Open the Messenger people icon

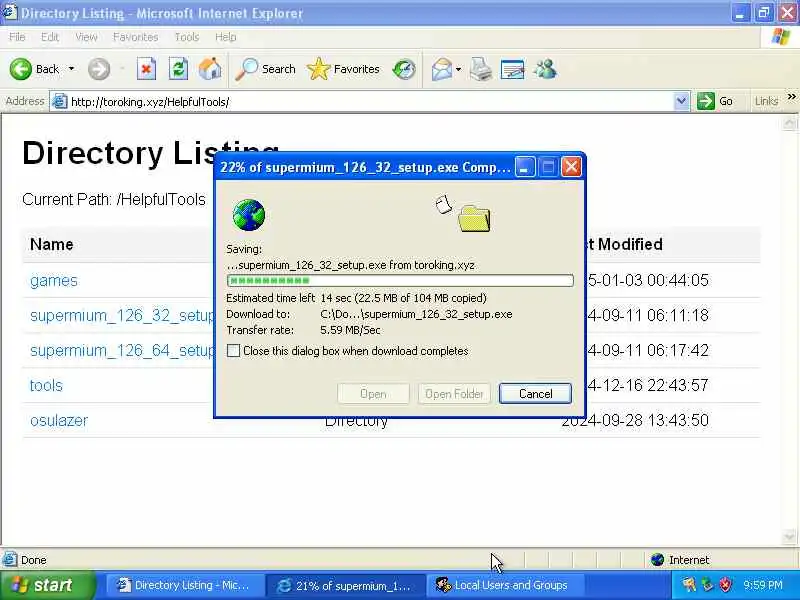click(545, 69)
